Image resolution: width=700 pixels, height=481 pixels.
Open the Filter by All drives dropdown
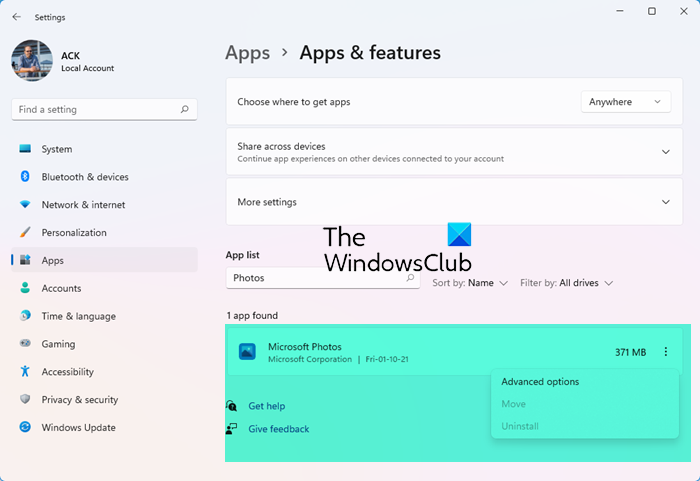(566, 283)
